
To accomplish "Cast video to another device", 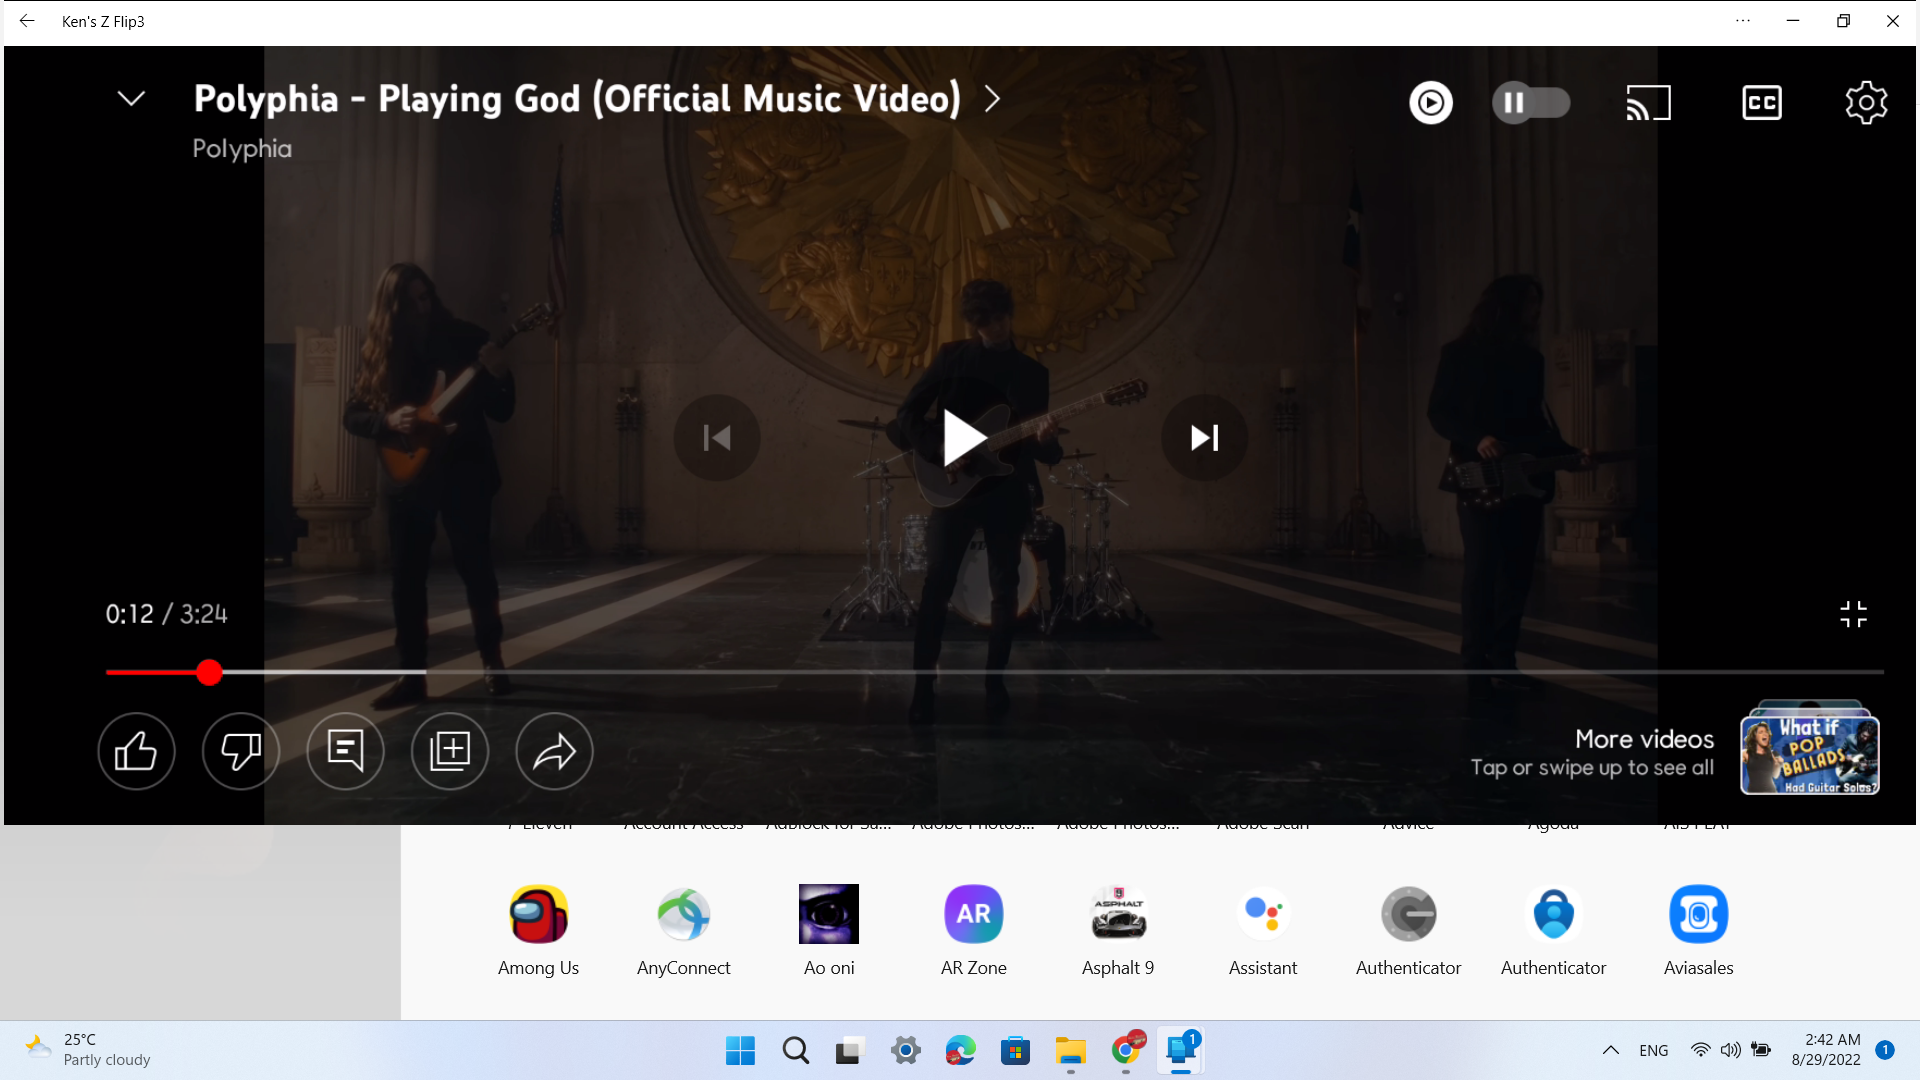I will coord(1648,101).
